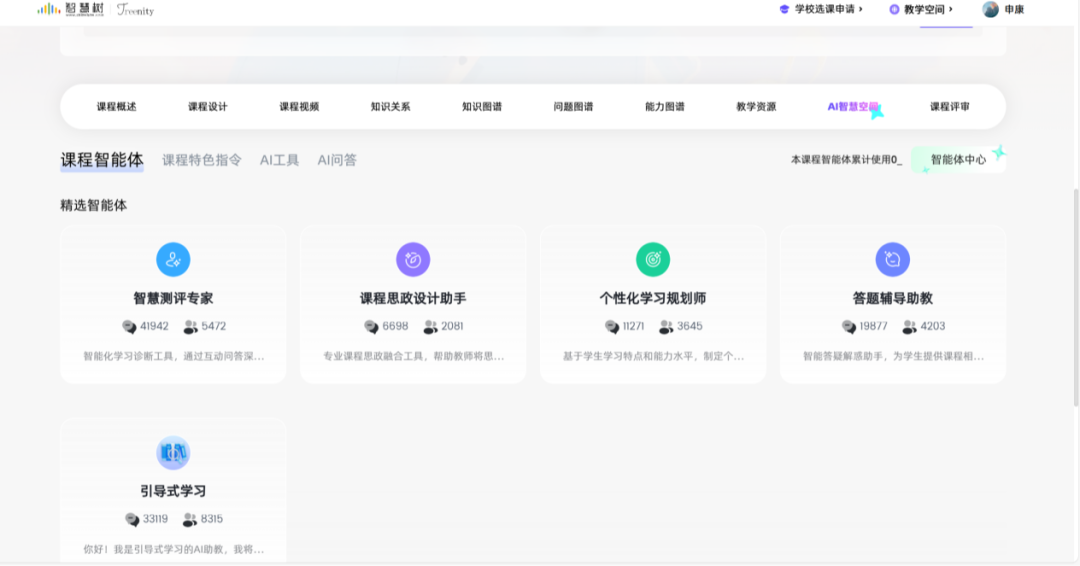1080x566 pixels.
Task: Open the 学校选课申请 menu
Action: pos(820,10)
